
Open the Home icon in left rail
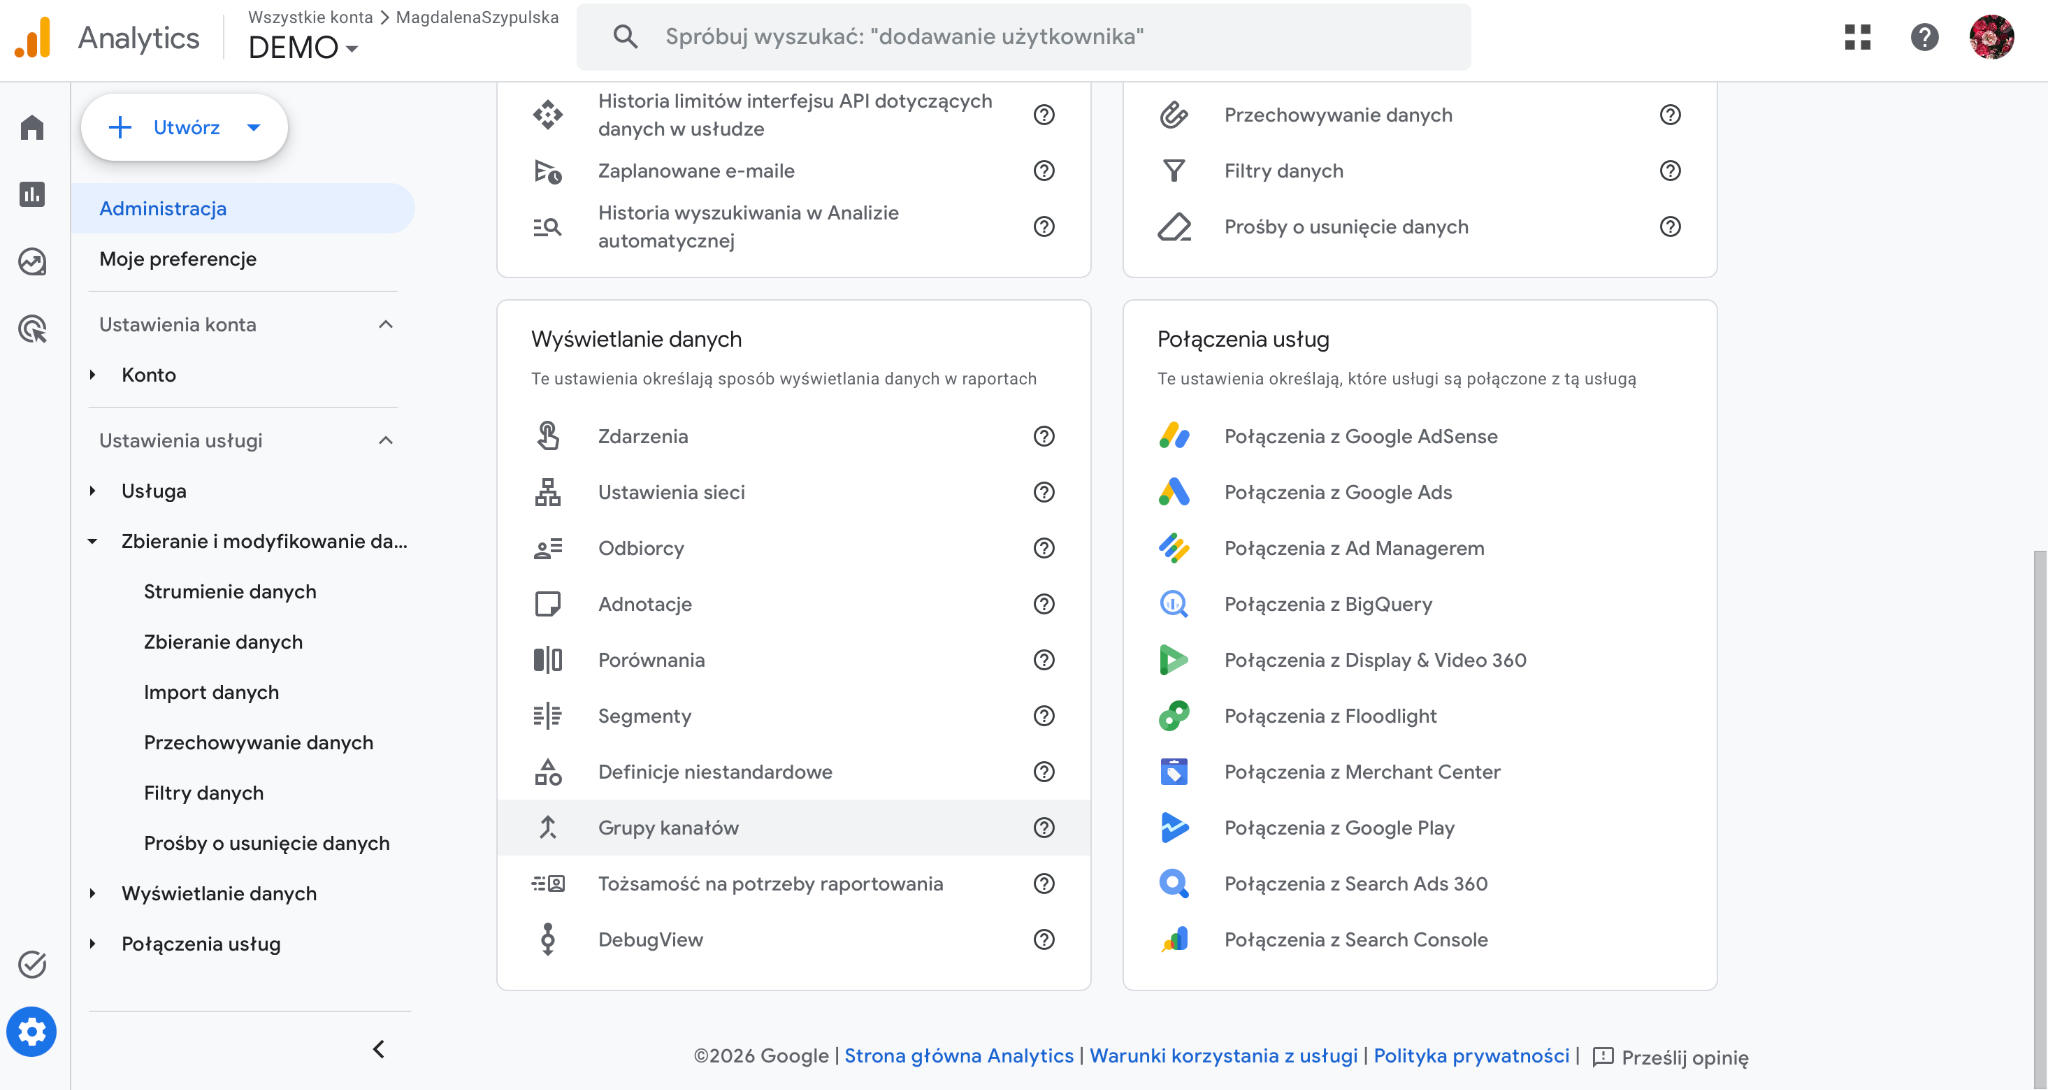pos(32,127)
